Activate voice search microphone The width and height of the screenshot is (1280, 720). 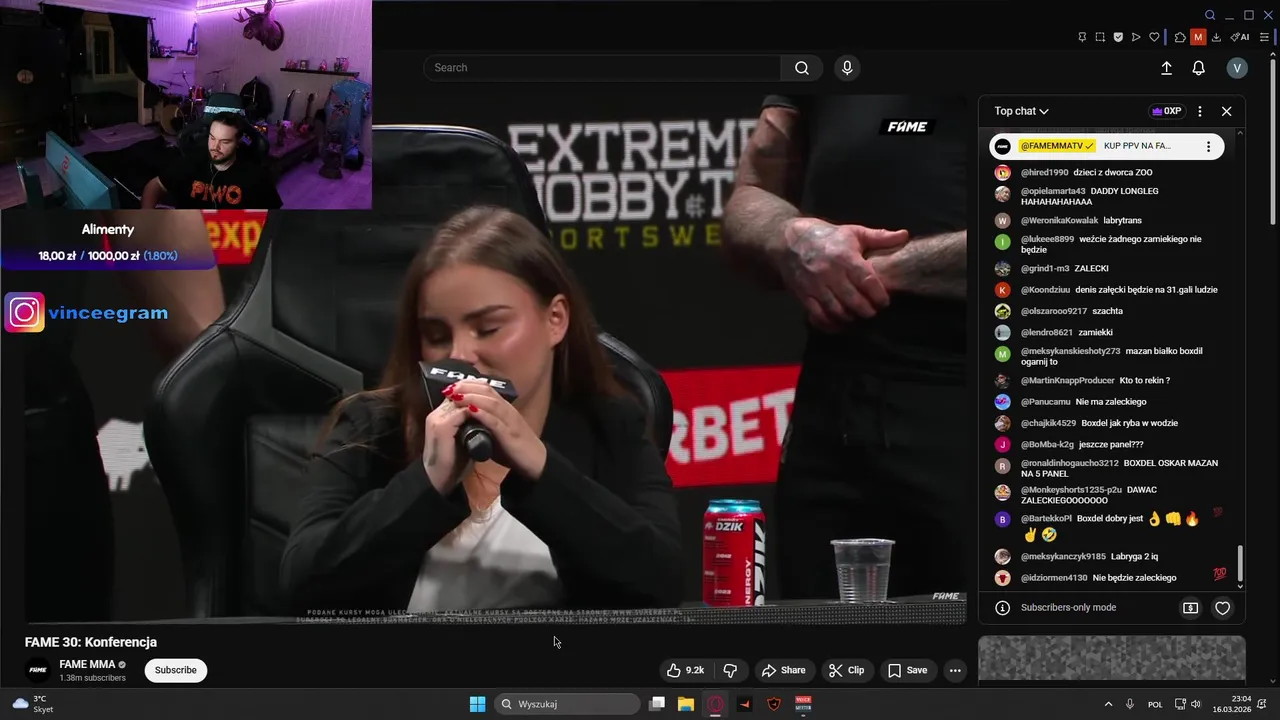tap(847, 68)
